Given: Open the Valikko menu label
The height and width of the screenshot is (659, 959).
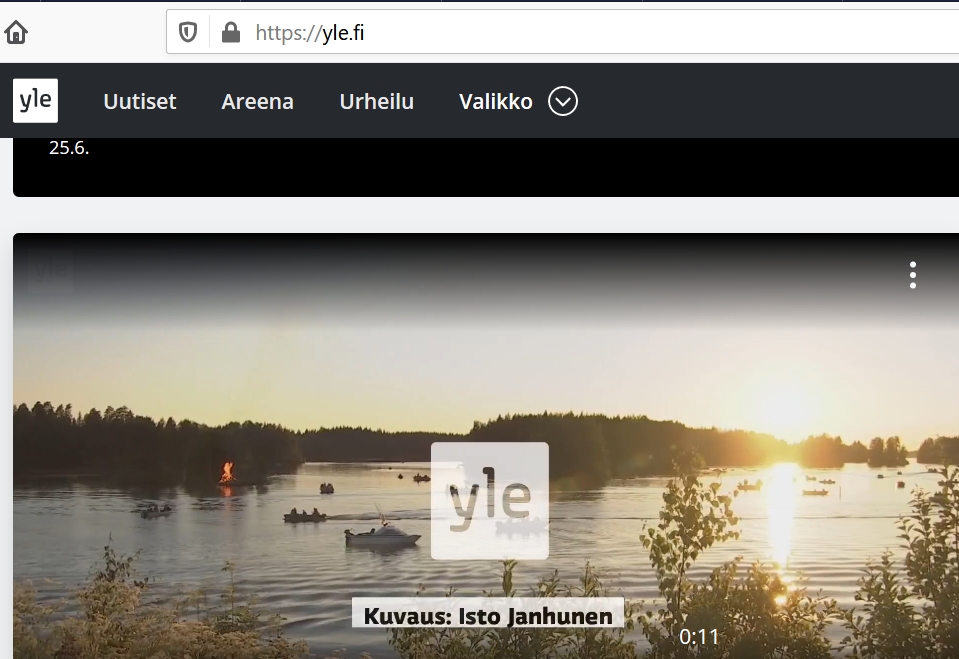Looking at the screenshot, I should click(x=495, y=101).
